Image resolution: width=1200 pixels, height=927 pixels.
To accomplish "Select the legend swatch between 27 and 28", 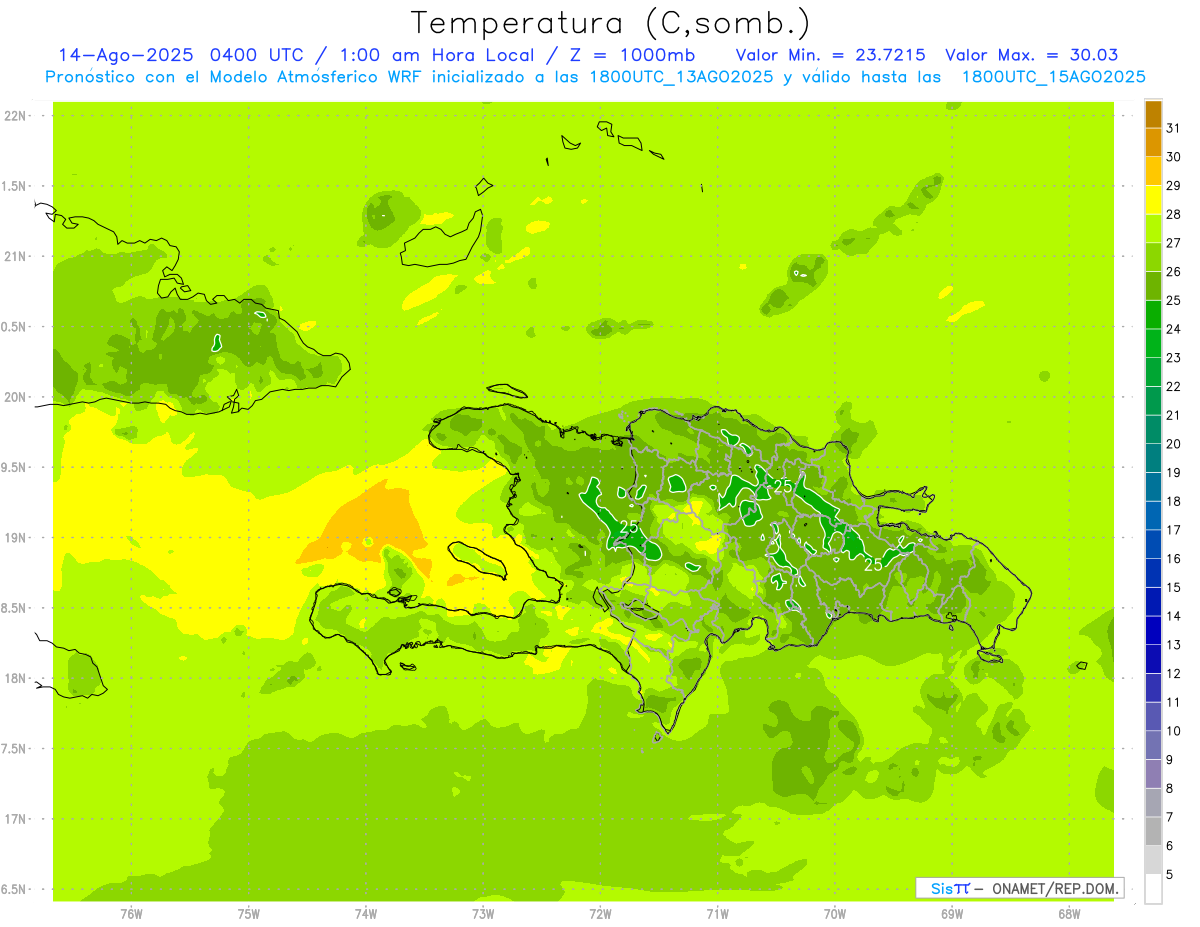I will [1153, 229].
